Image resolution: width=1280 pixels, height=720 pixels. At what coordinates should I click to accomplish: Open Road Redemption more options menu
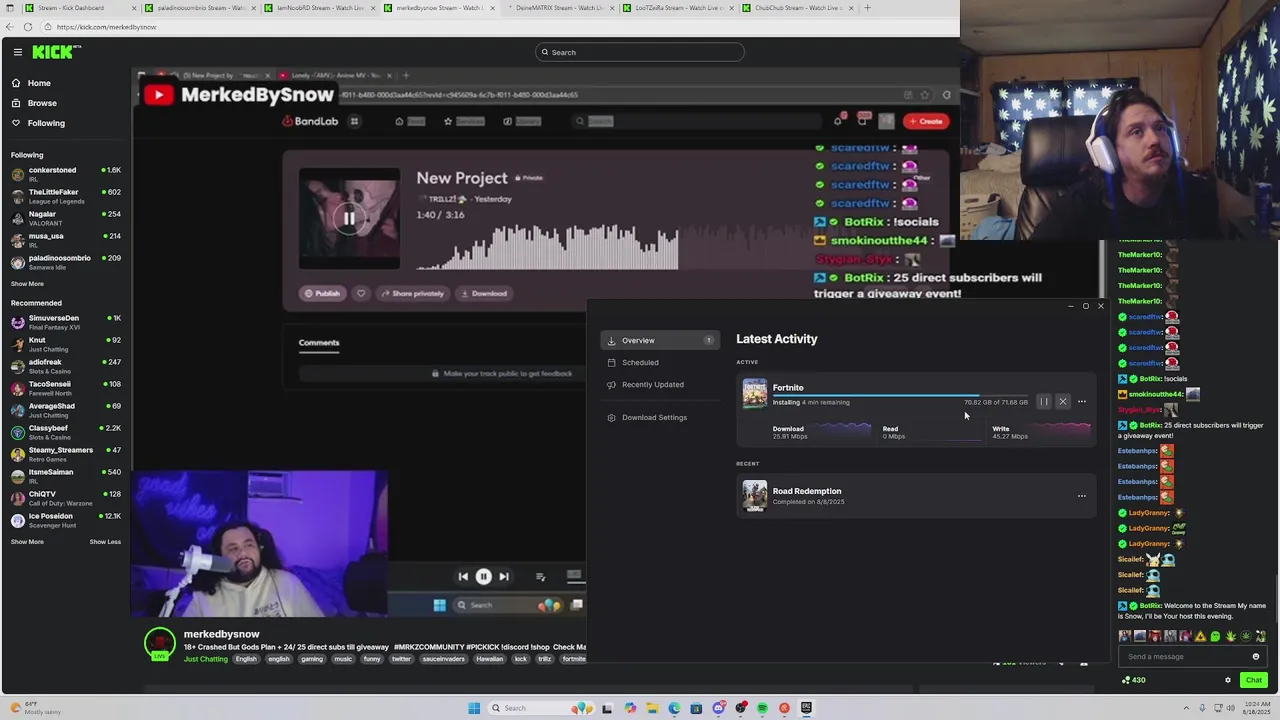pyautogui.click(x=1082, y=496)
